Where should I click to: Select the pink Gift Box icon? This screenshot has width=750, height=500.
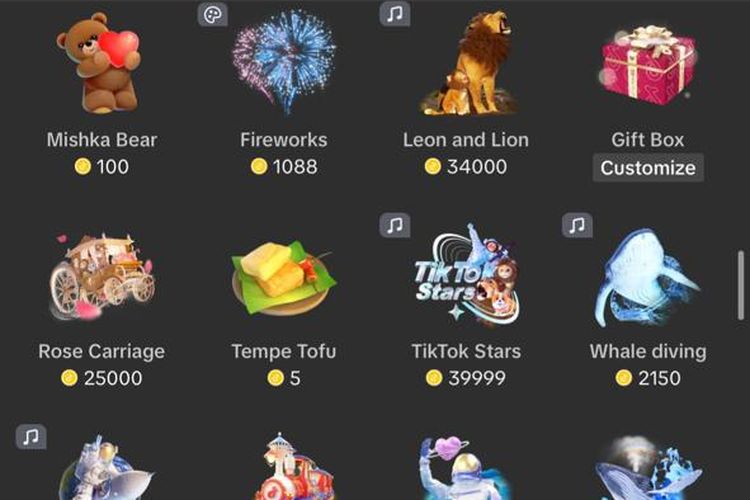point(647,65)
